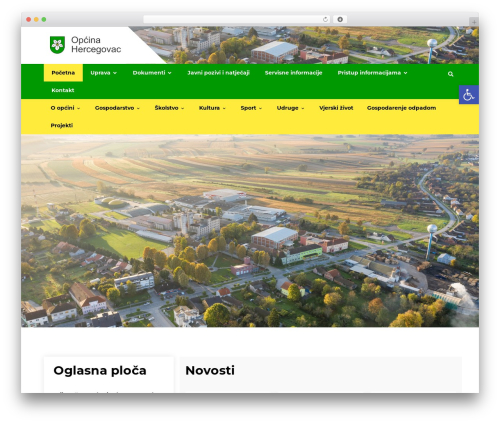Image resolution: width=500 pixels, height=423 pixels.
Task: Expand the Dokumenti dropdown menu
Action: 152,73
